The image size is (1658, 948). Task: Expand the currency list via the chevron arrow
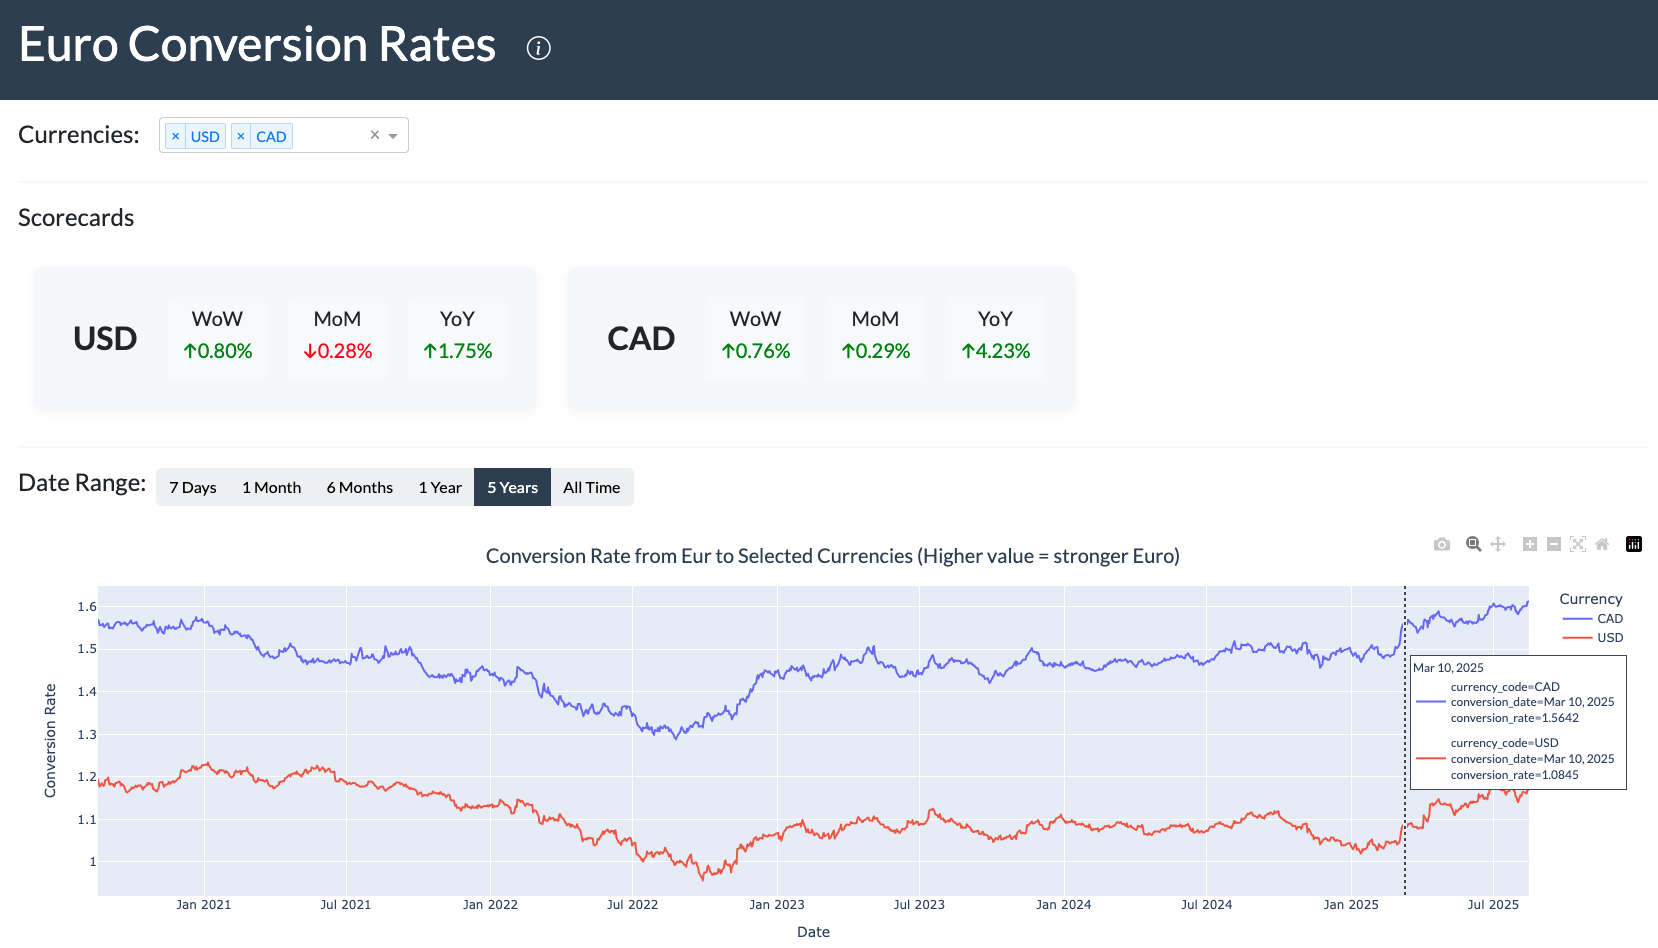(392, 135)
